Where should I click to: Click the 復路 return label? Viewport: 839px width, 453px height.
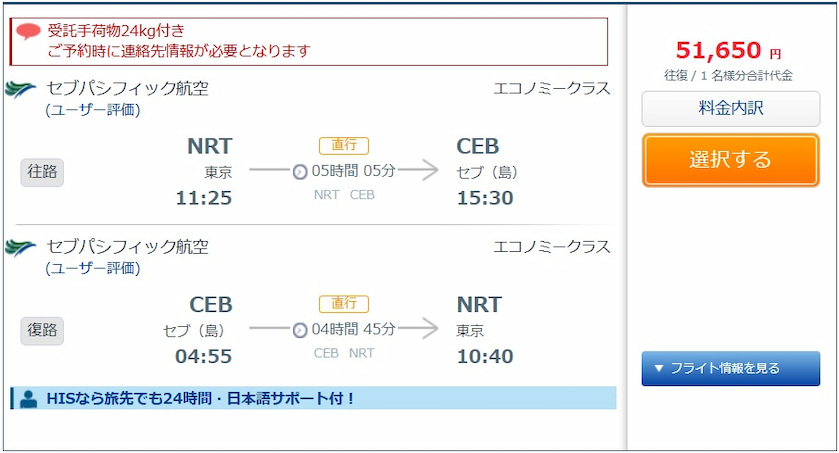coord(42,330)
